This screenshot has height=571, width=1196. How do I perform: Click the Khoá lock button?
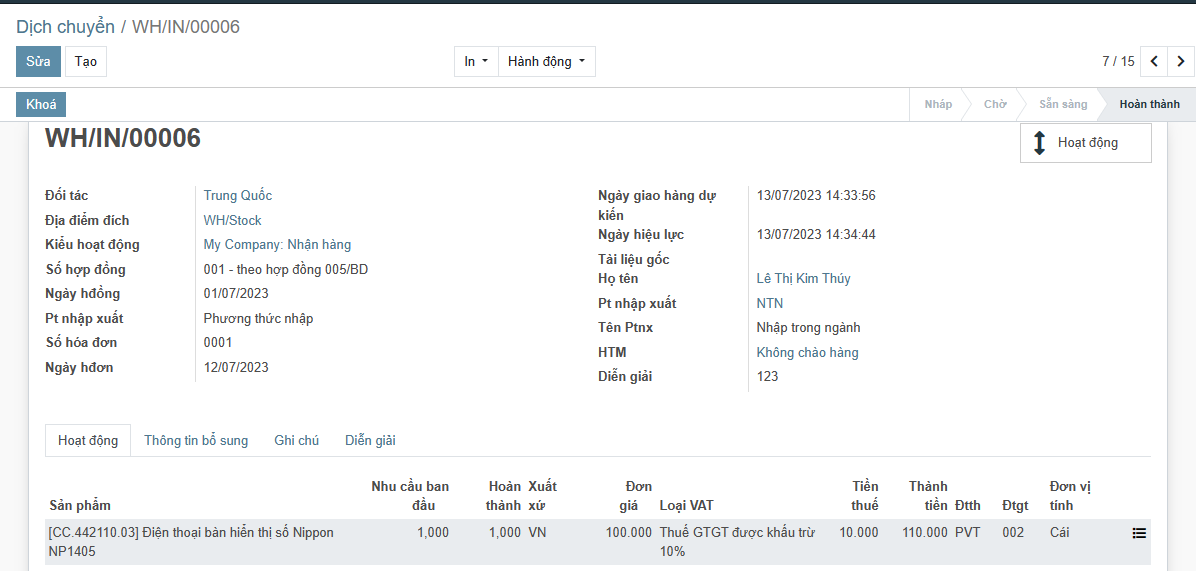point(41,104)
